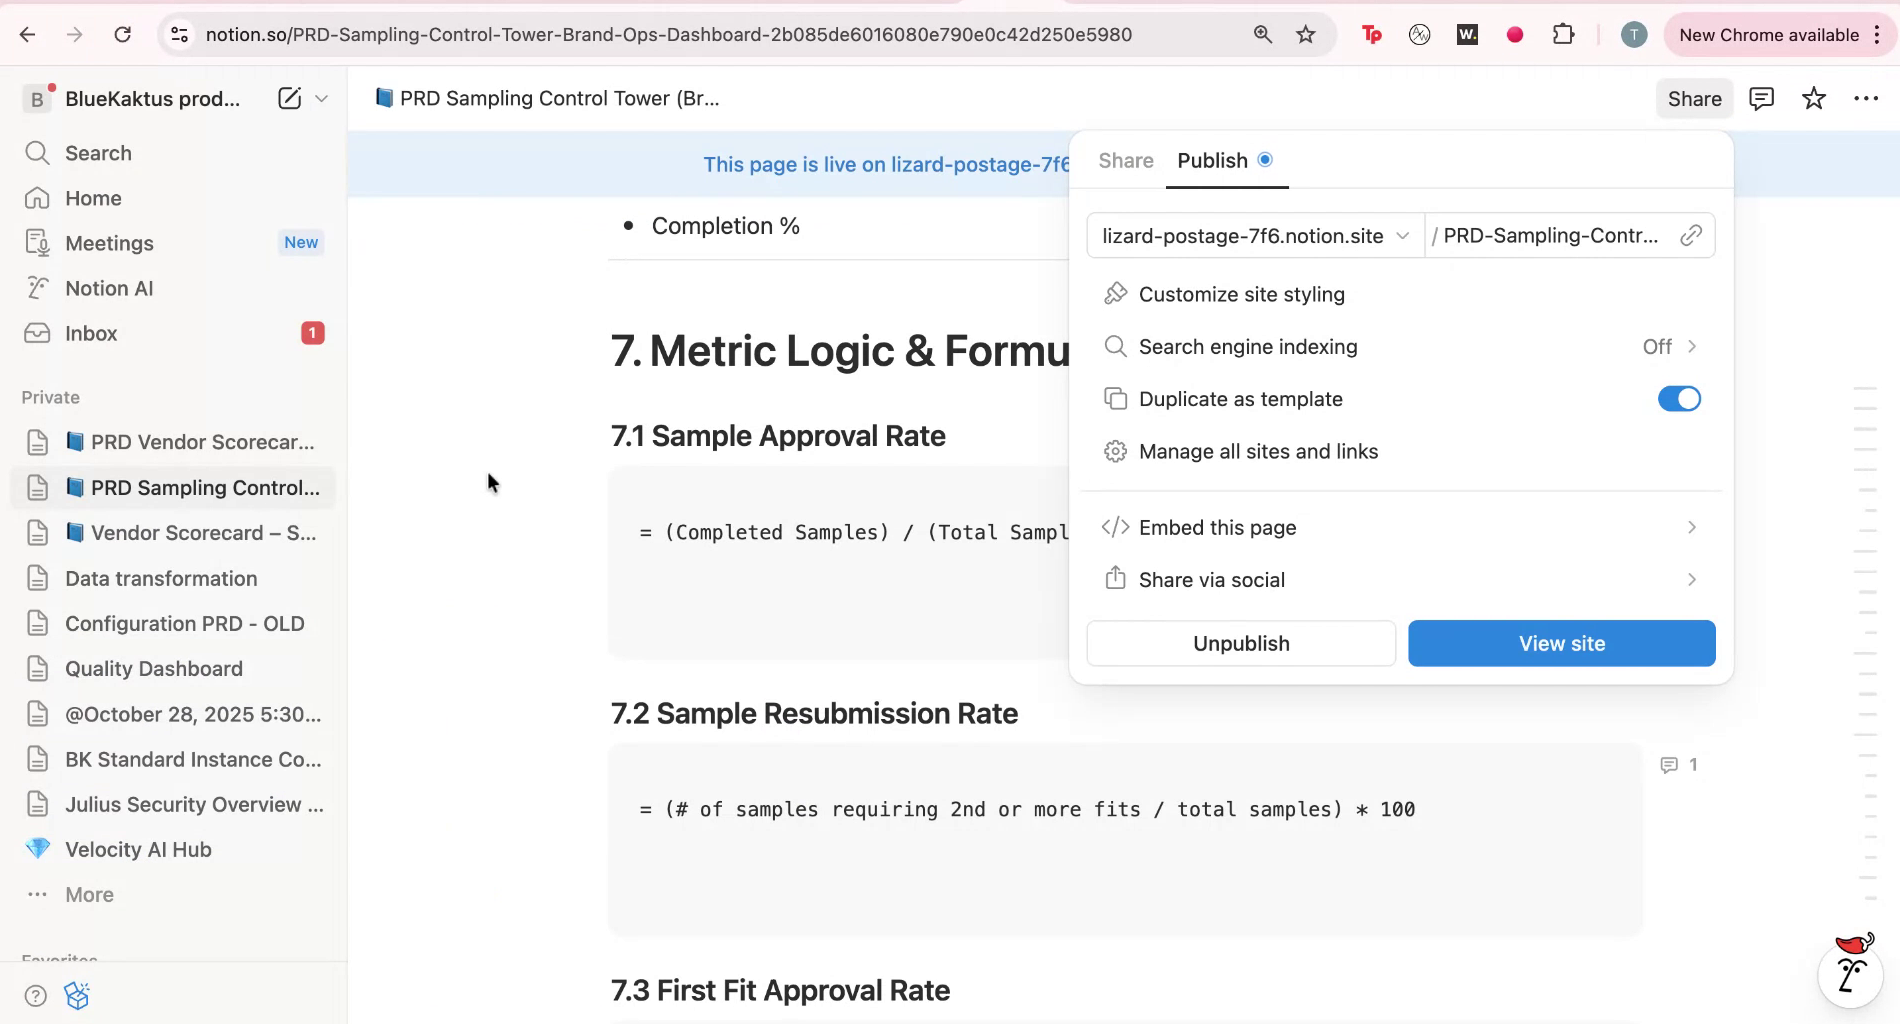The image size is (1900, 1024).
Task: Favorite this page using the star icon
Action: click(x=1814, y=98)
